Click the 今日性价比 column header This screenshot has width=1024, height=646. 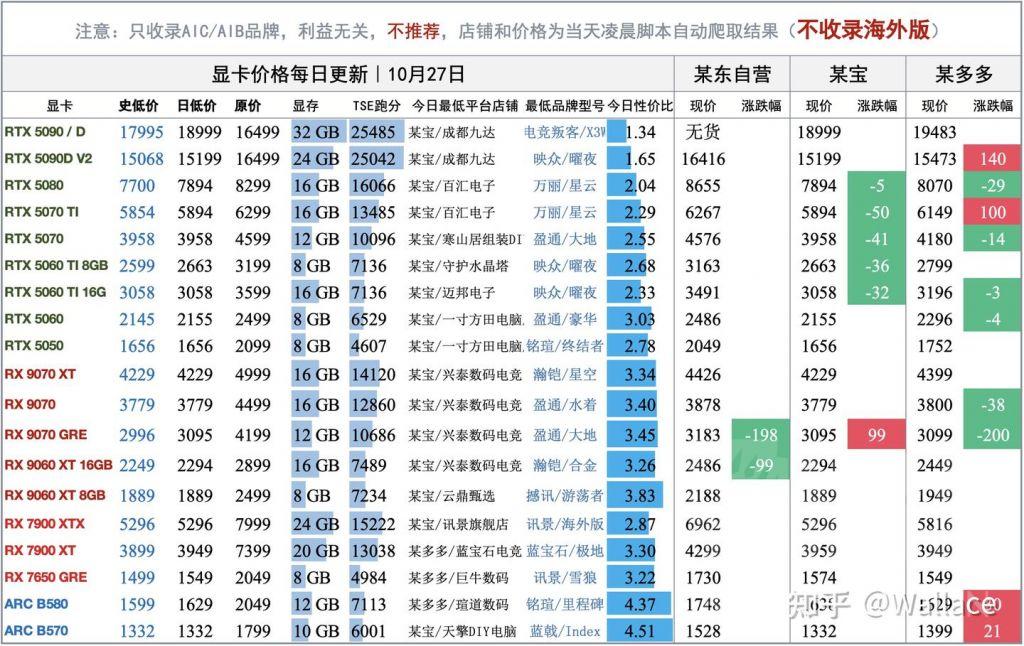pos(634,104)
